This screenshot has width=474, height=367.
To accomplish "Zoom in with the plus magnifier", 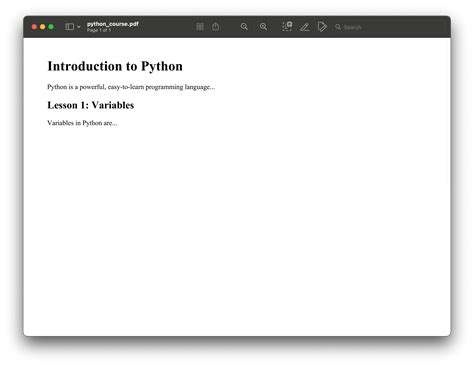I will (x=263, y=27).
